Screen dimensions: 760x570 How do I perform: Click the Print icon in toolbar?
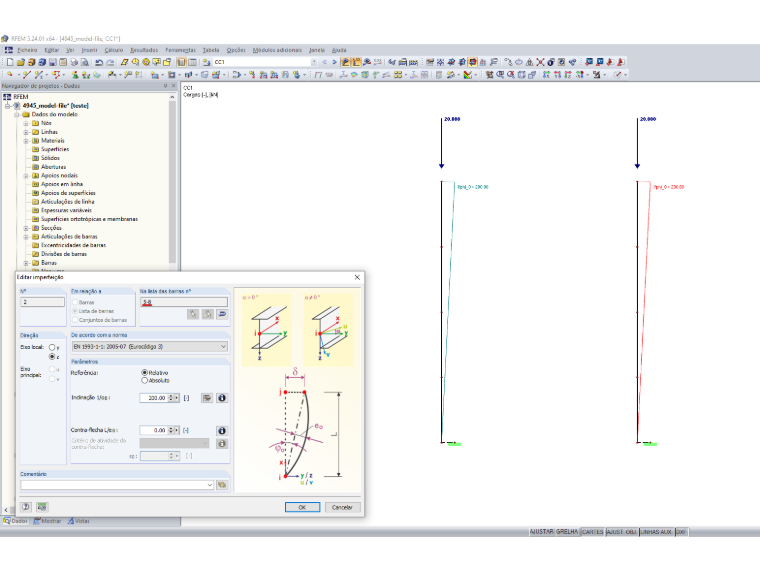tap(74, 62)
